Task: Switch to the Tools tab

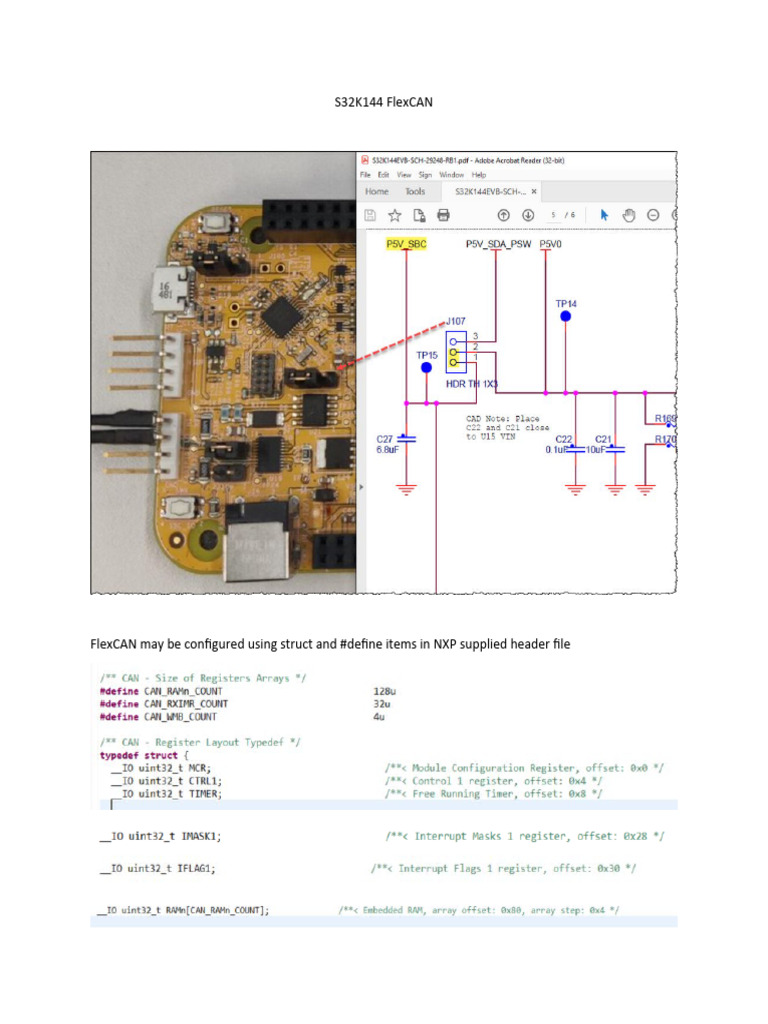Action: [415, 192]
